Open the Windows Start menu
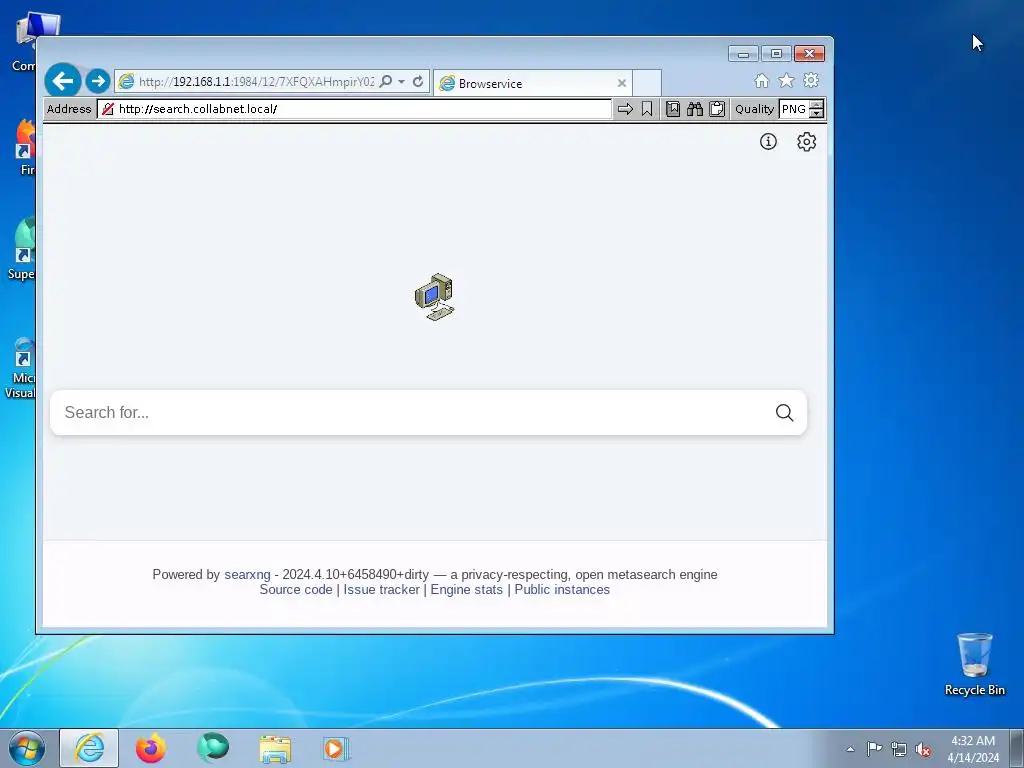Viewport: 1024px width, 768px height. [27, 748]
